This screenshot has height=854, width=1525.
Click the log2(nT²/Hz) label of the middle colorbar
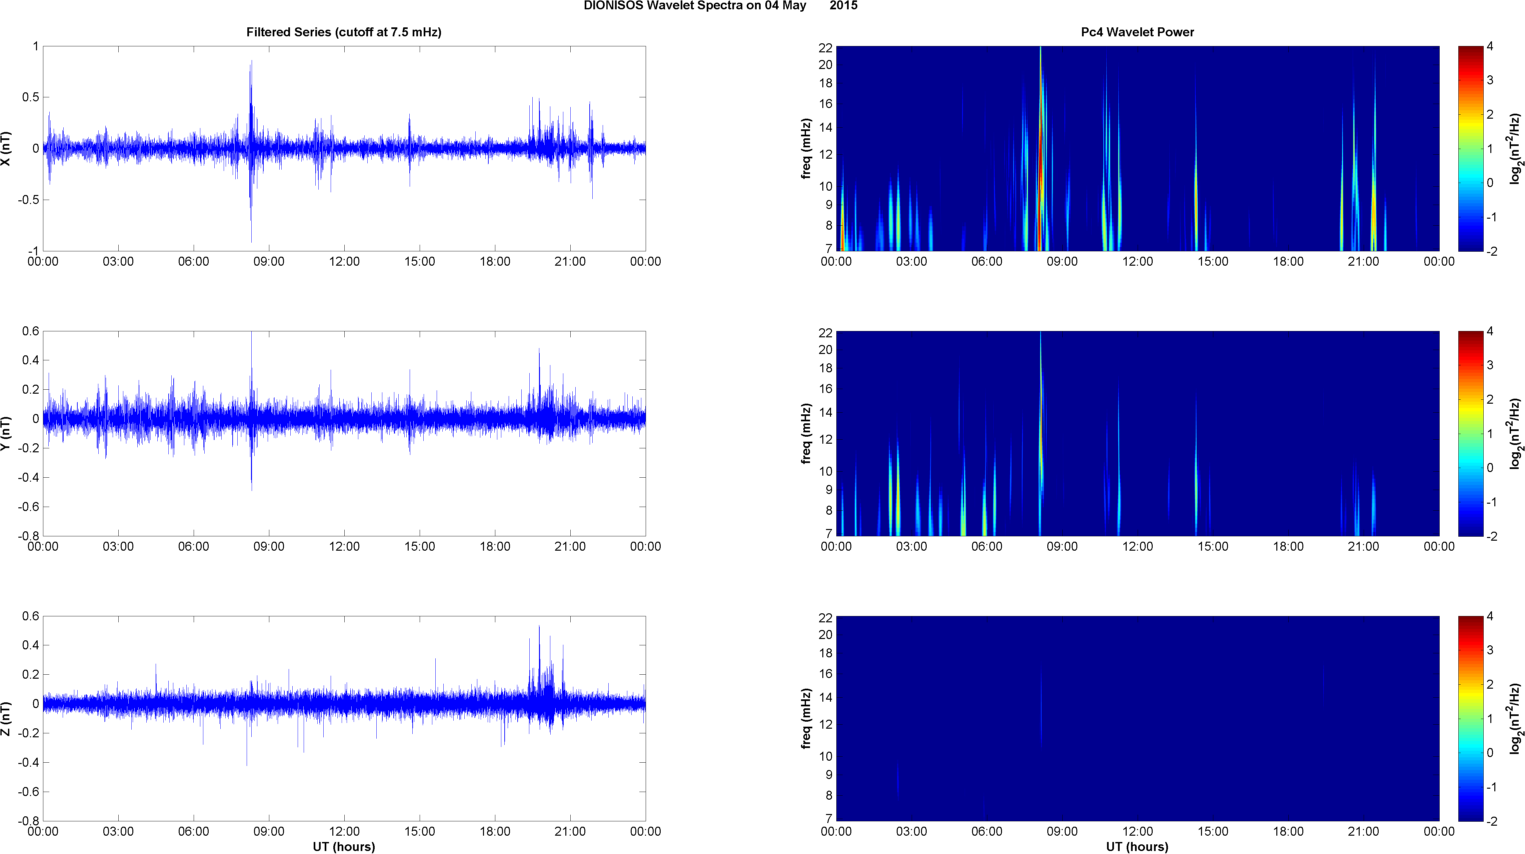[1516, 433]
